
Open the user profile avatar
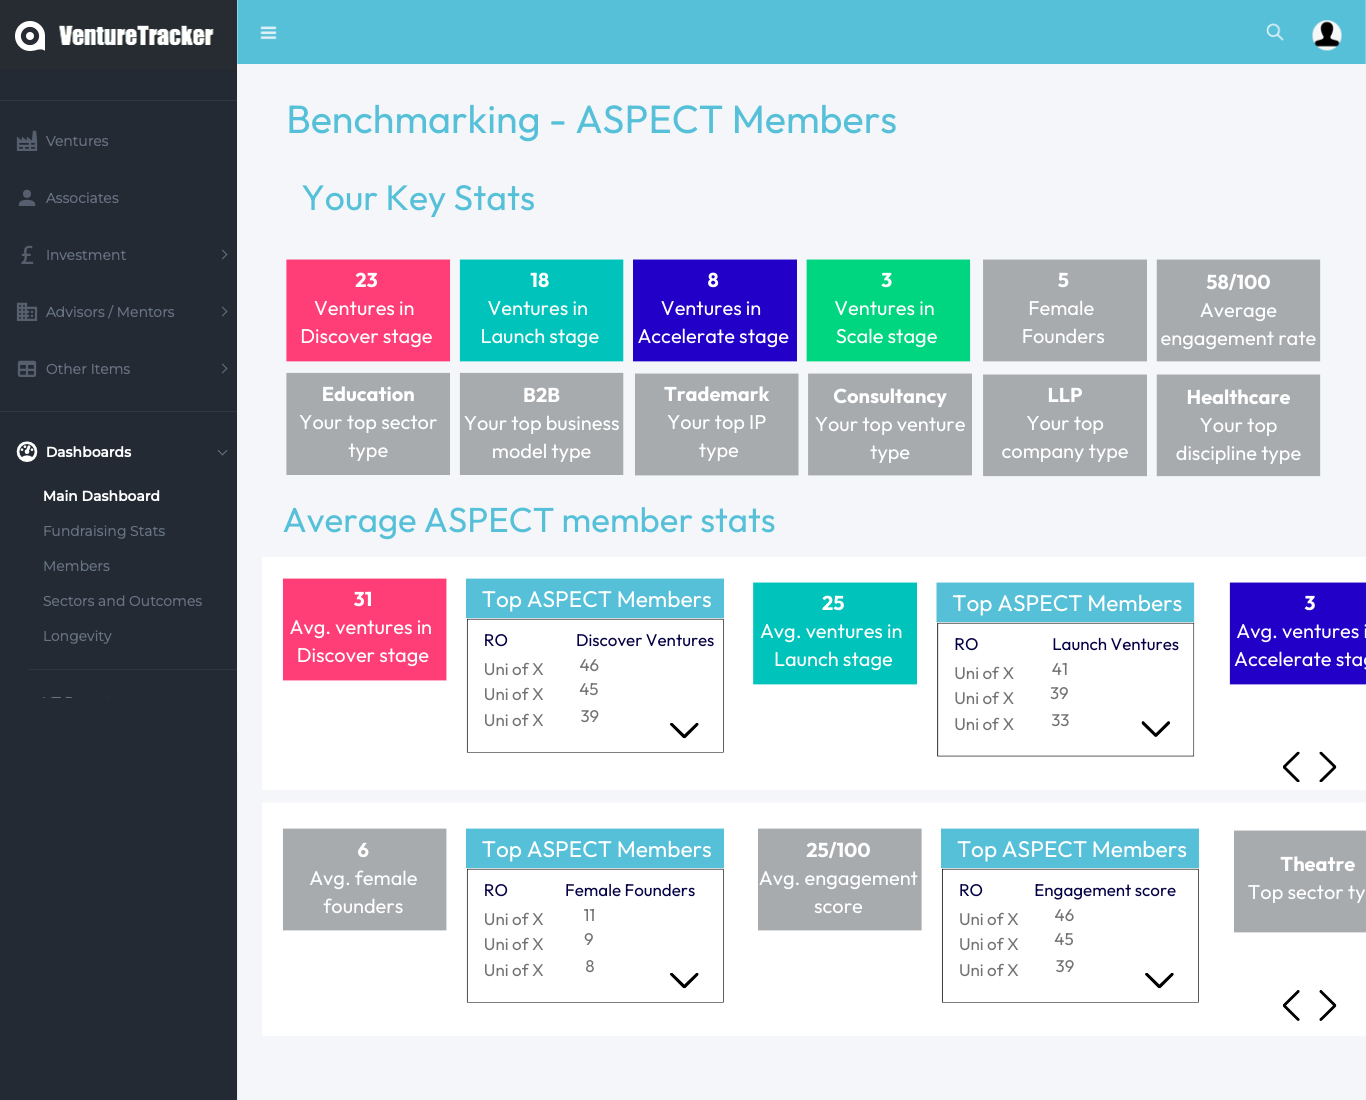pos(1326,34)
